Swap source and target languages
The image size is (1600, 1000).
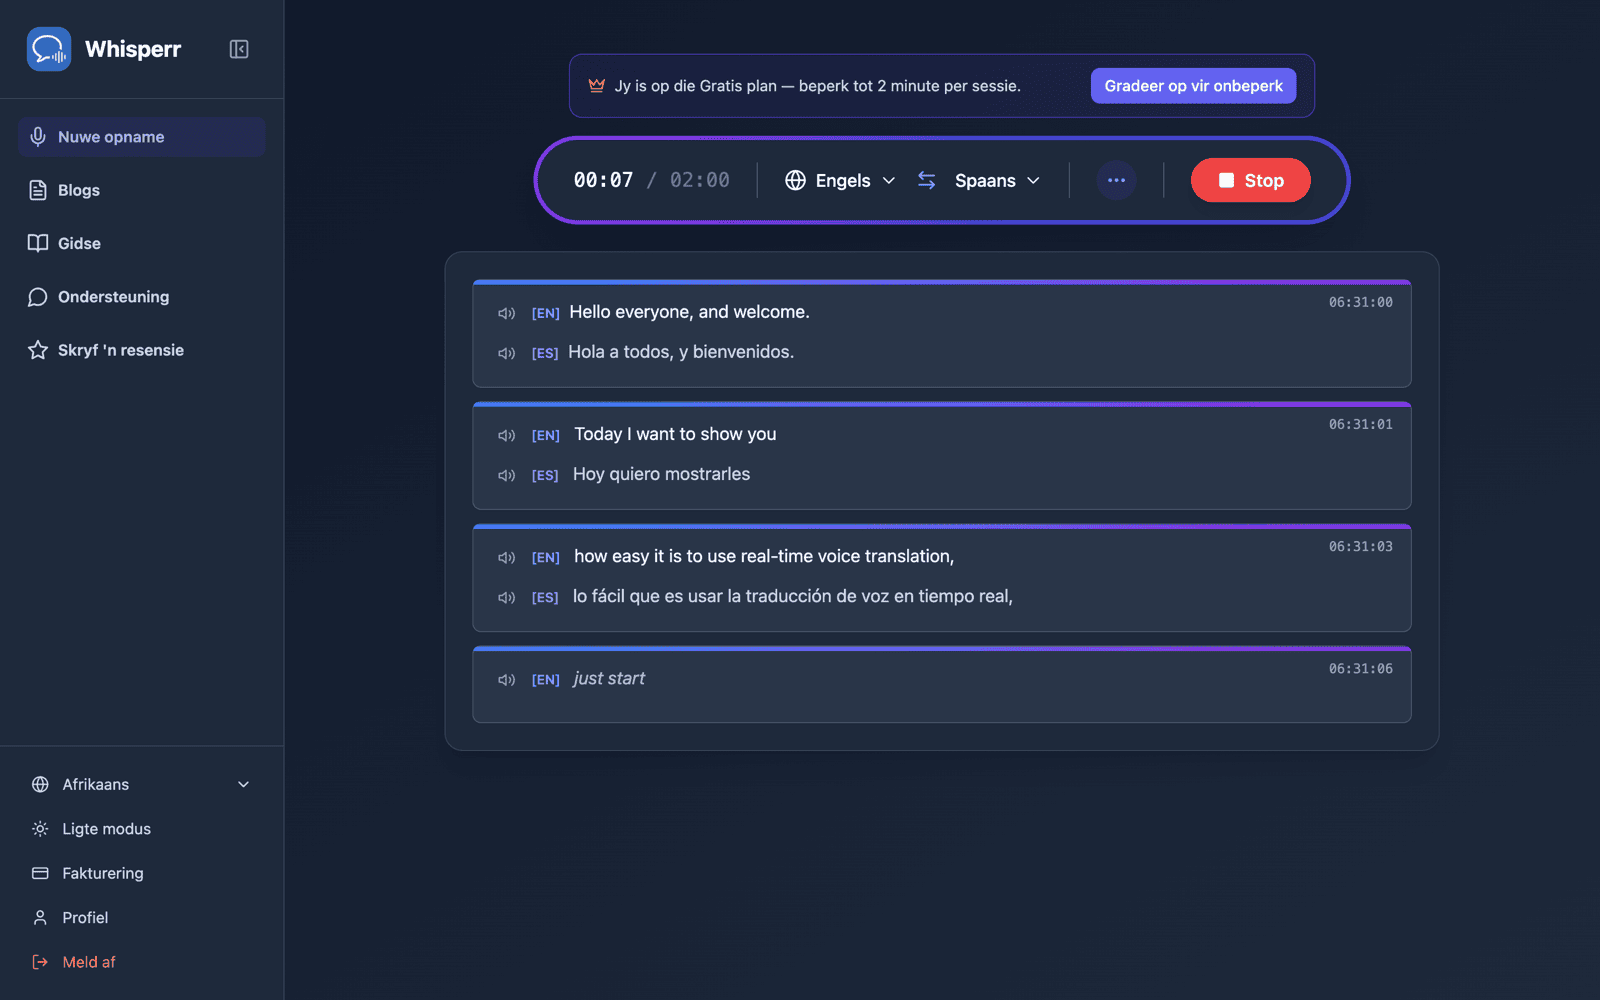point(927,180)
